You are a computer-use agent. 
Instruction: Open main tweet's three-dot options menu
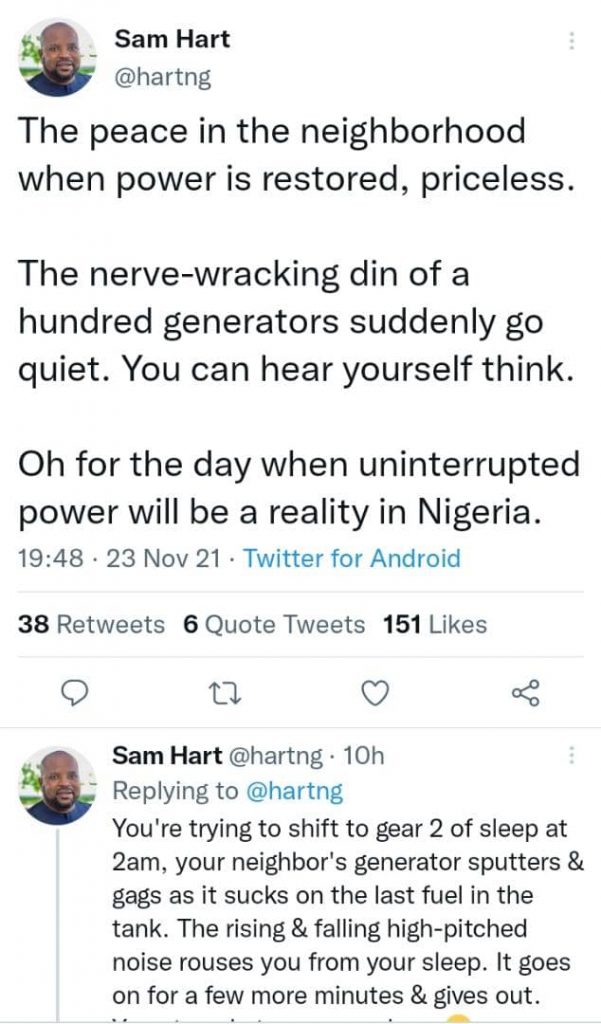[x=571, y=41]
